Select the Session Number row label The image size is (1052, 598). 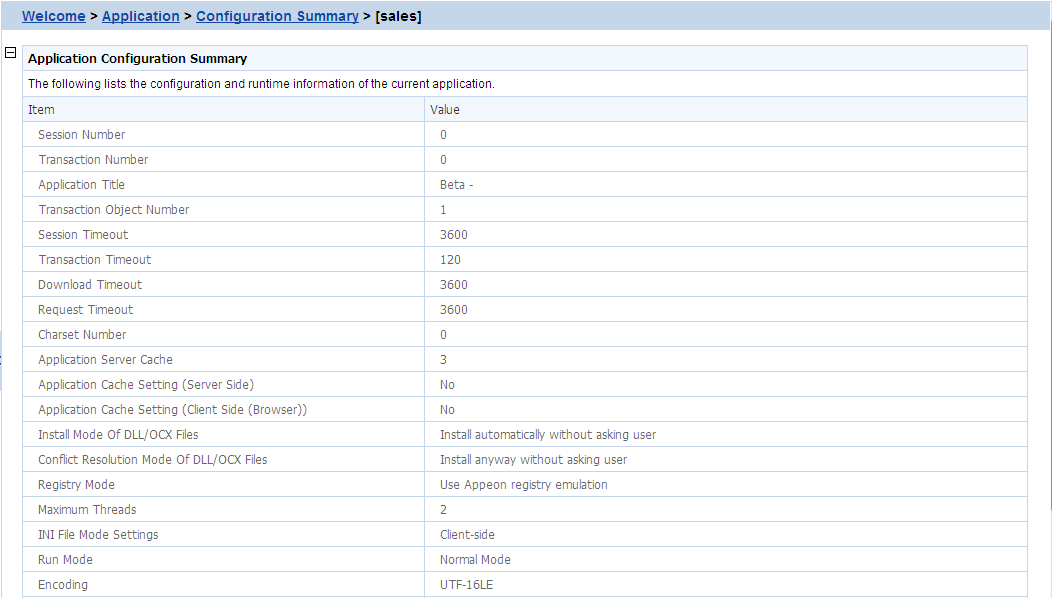click(x=81, y=134)
